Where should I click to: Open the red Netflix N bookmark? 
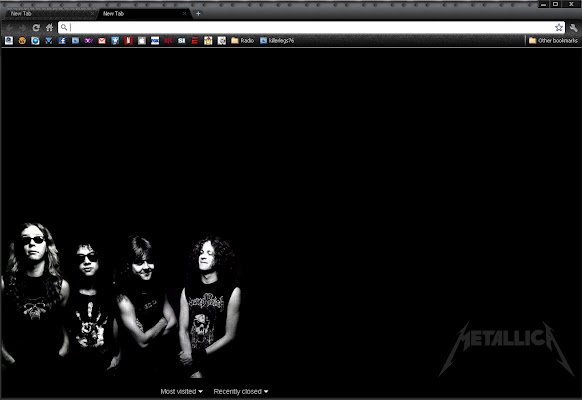128,40
